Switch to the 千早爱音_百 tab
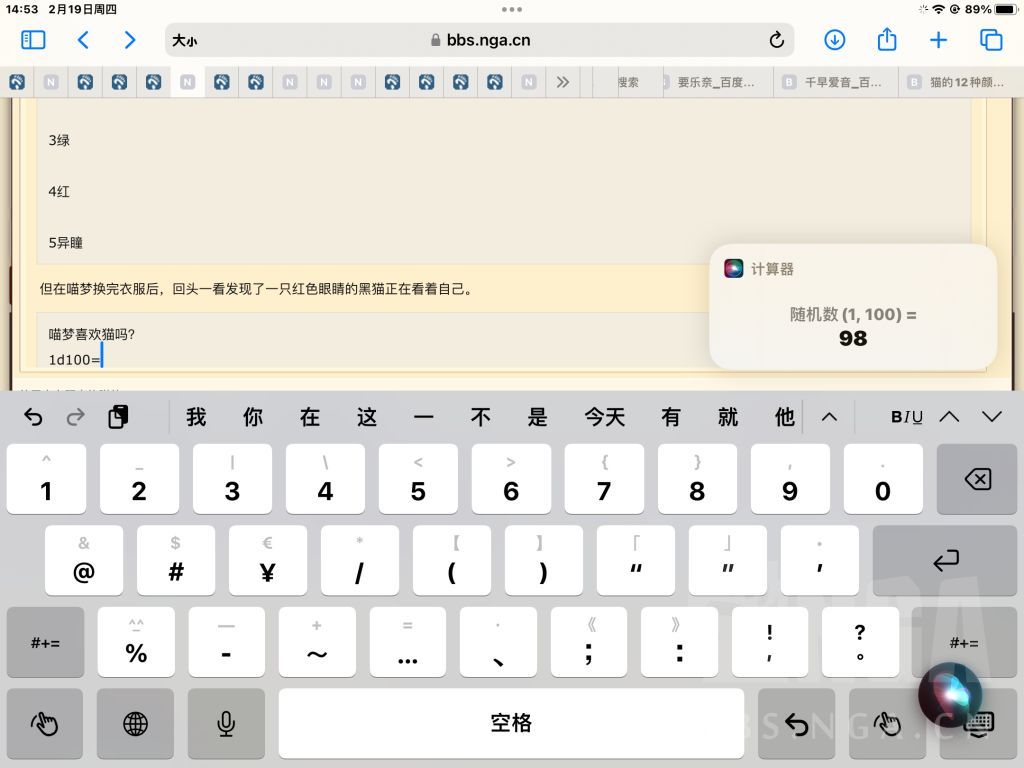This screenshot has height=768, width=1024. 836,82
